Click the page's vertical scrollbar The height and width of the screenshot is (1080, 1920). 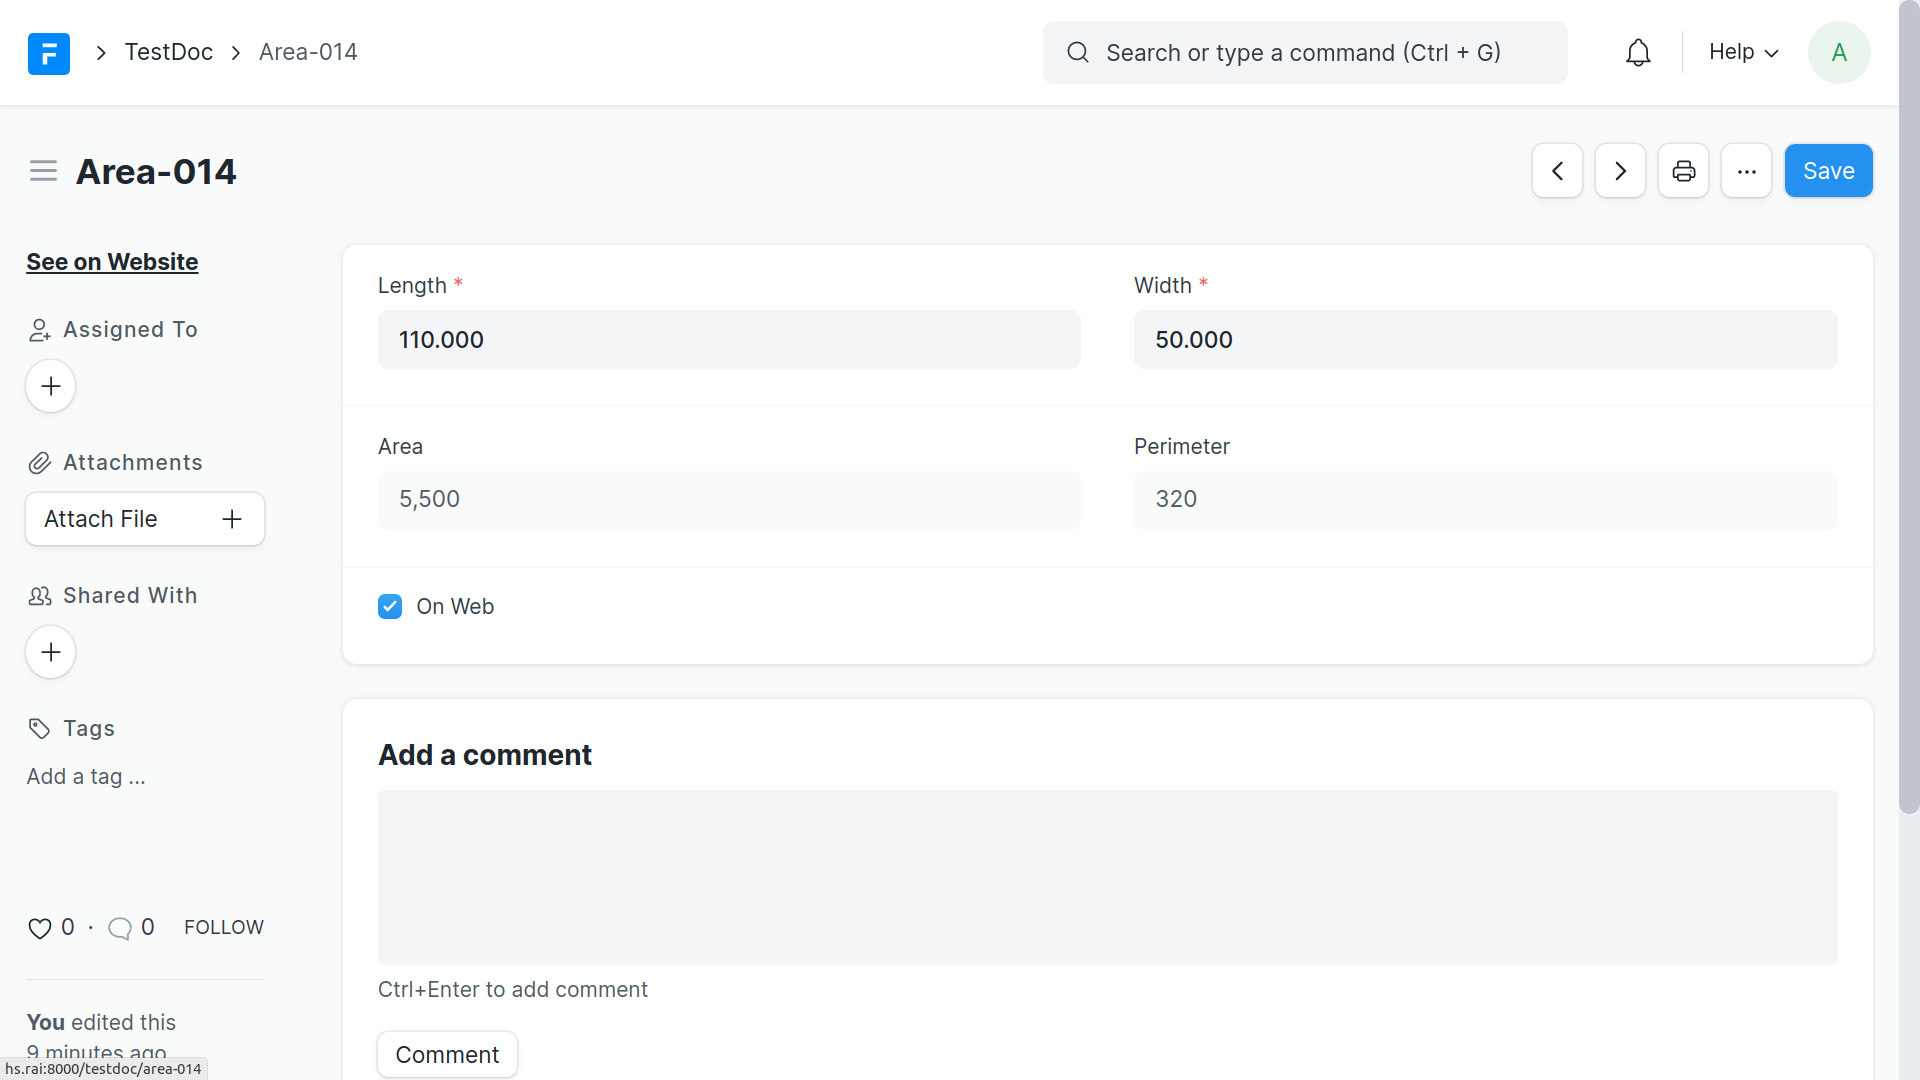click(x=1908, y=400)
